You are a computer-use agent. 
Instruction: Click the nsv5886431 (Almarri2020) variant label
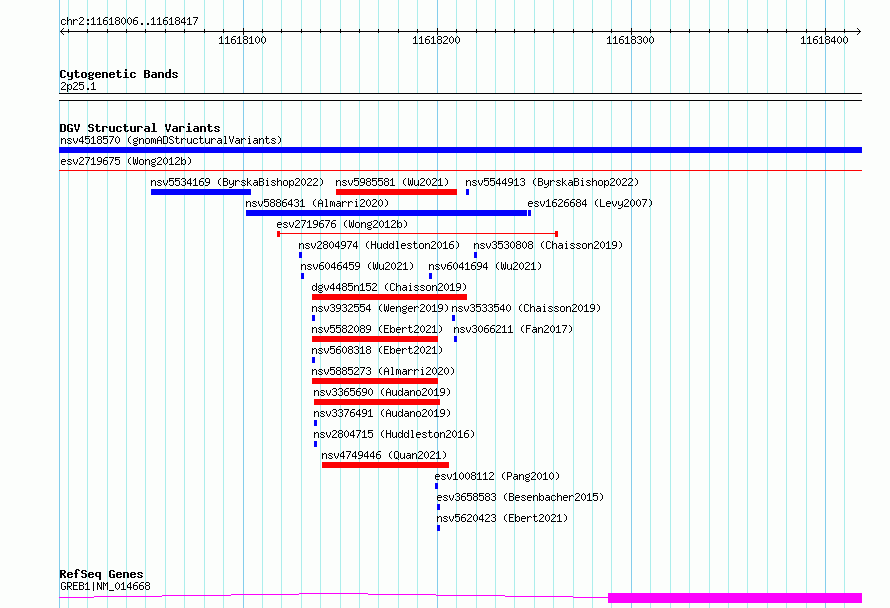pyautogui.click(x=317, y=203)
